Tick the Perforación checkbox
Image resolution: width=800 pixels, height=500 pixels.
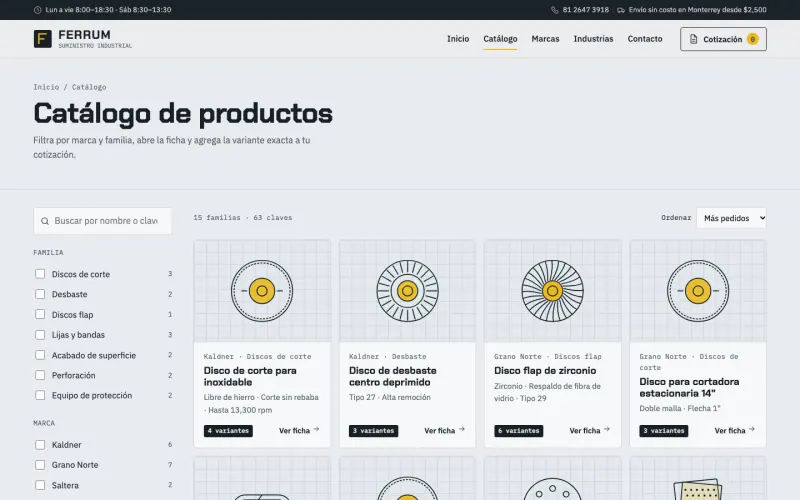[40, 375]
